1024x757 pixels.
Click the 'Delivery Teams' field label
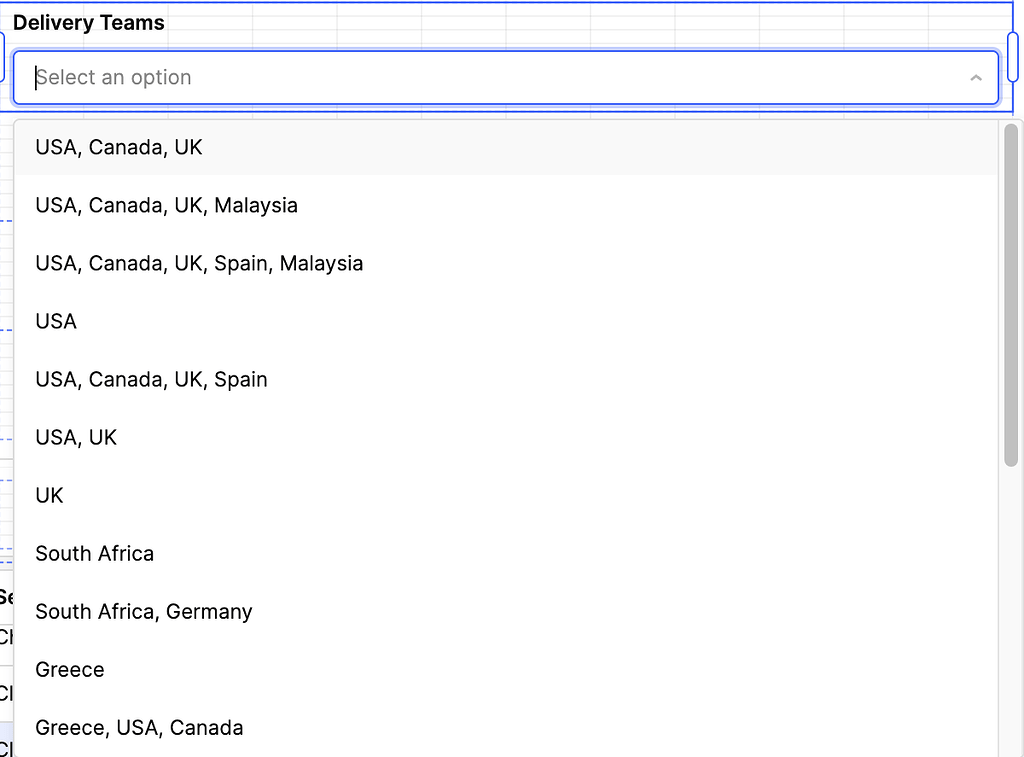pos(89,23)
